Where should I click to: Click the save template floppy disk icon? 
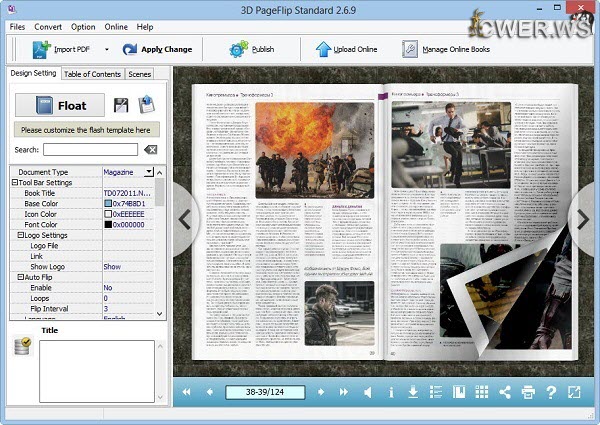pos(121,104)
